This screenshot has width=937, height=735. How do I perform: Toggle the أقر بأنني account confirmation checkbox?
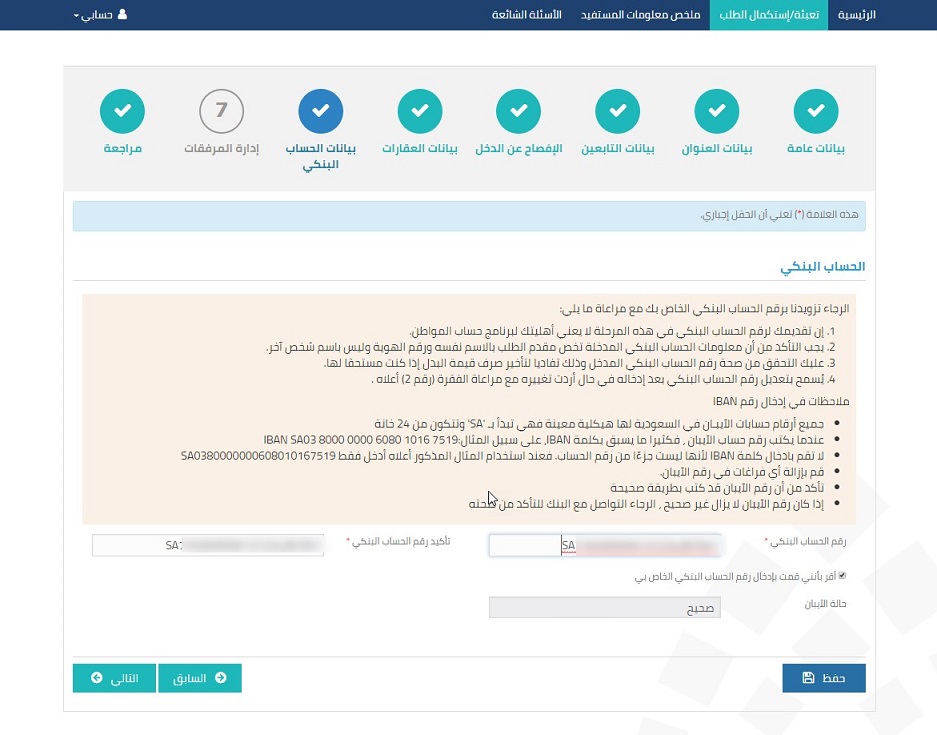[x=842, y=576]
